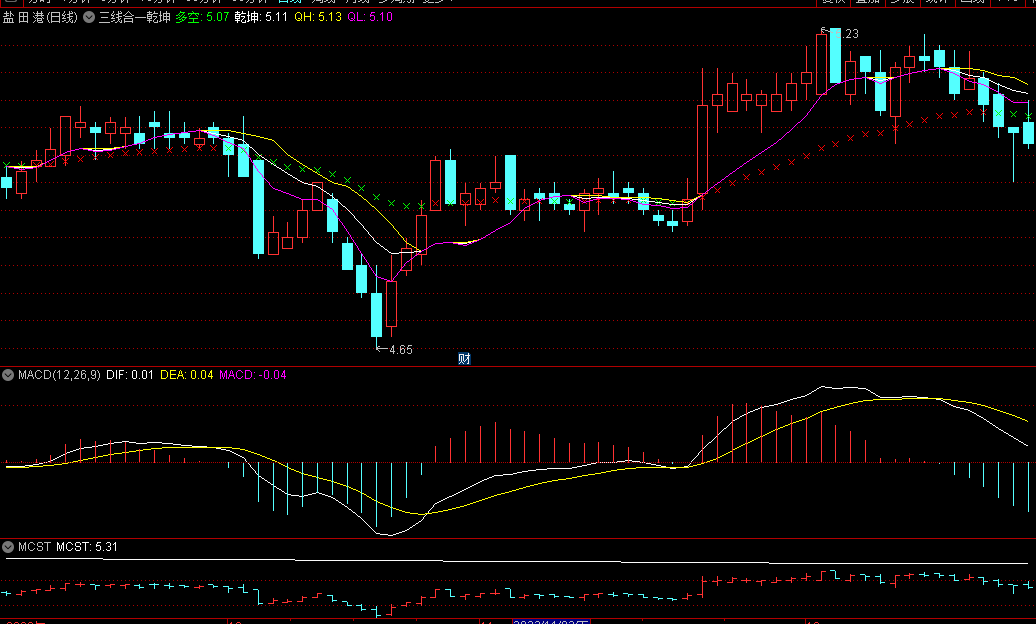This screenshot has width=1036, height=624.
Task: Click the 乾坤: 5.11 value
Action: [x=261, y=17]
